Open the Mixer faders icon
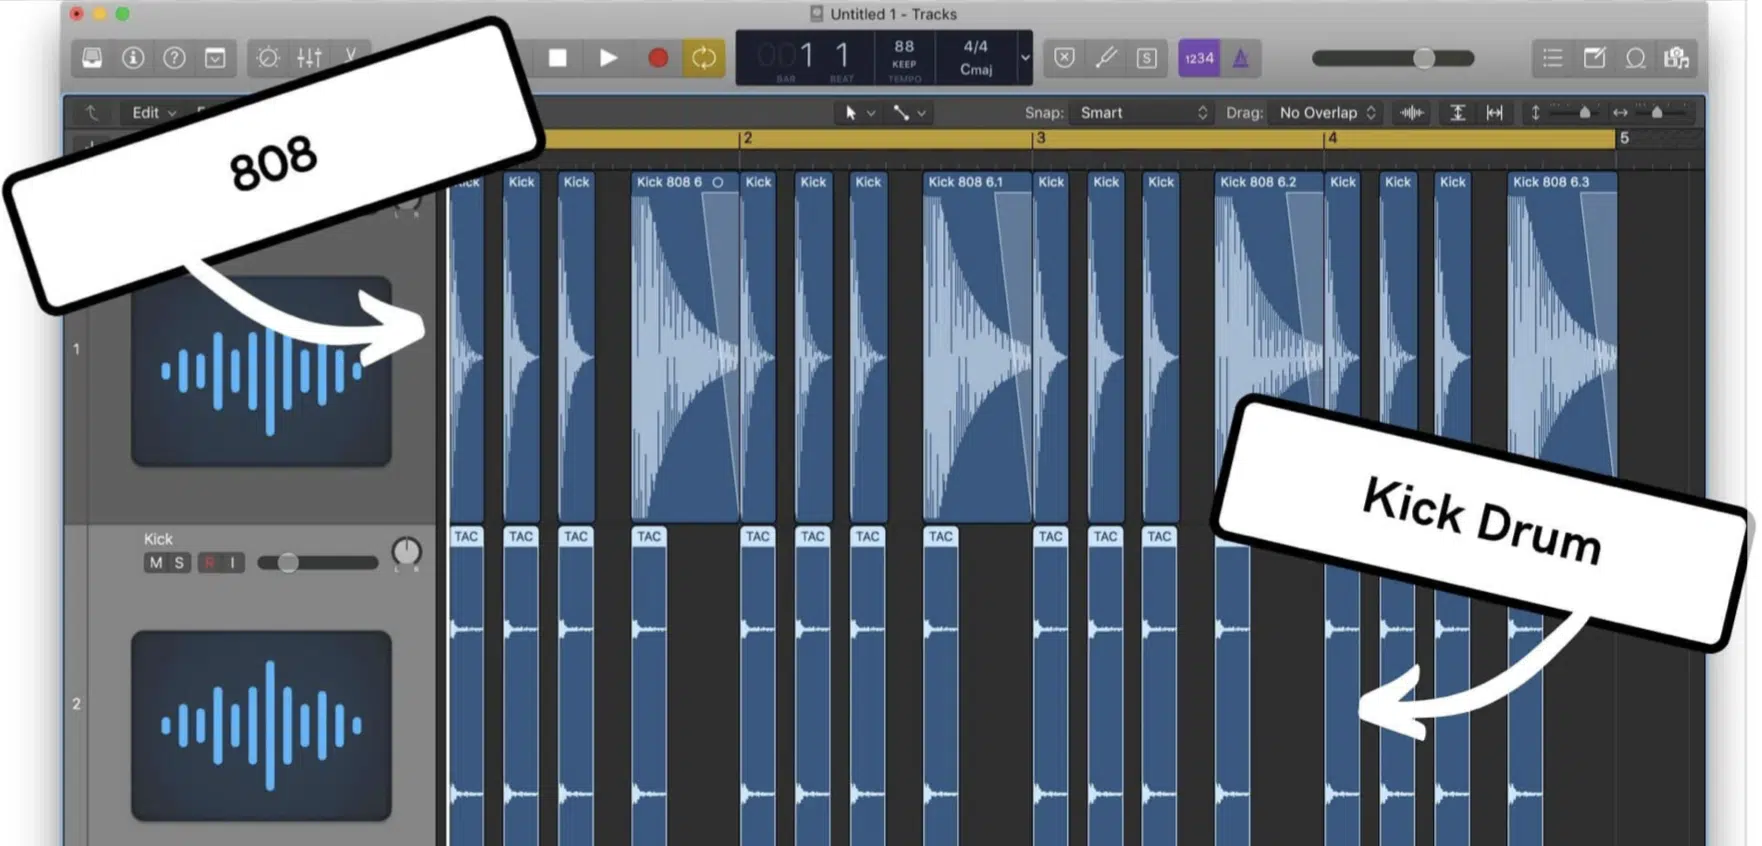1762x846 pixels. [x=309, y=58]
